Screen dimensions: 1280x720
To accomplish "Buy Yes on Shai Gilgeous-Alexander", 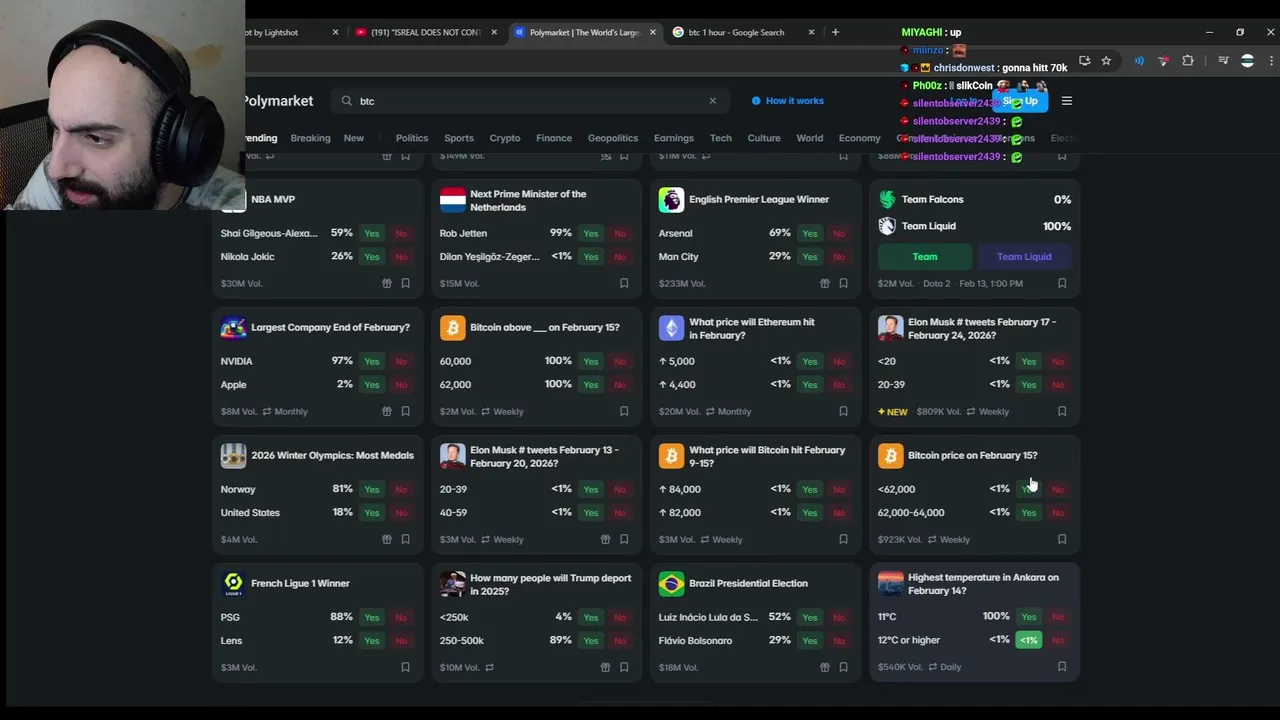I will pyautogui.click(x=372, y=233).
